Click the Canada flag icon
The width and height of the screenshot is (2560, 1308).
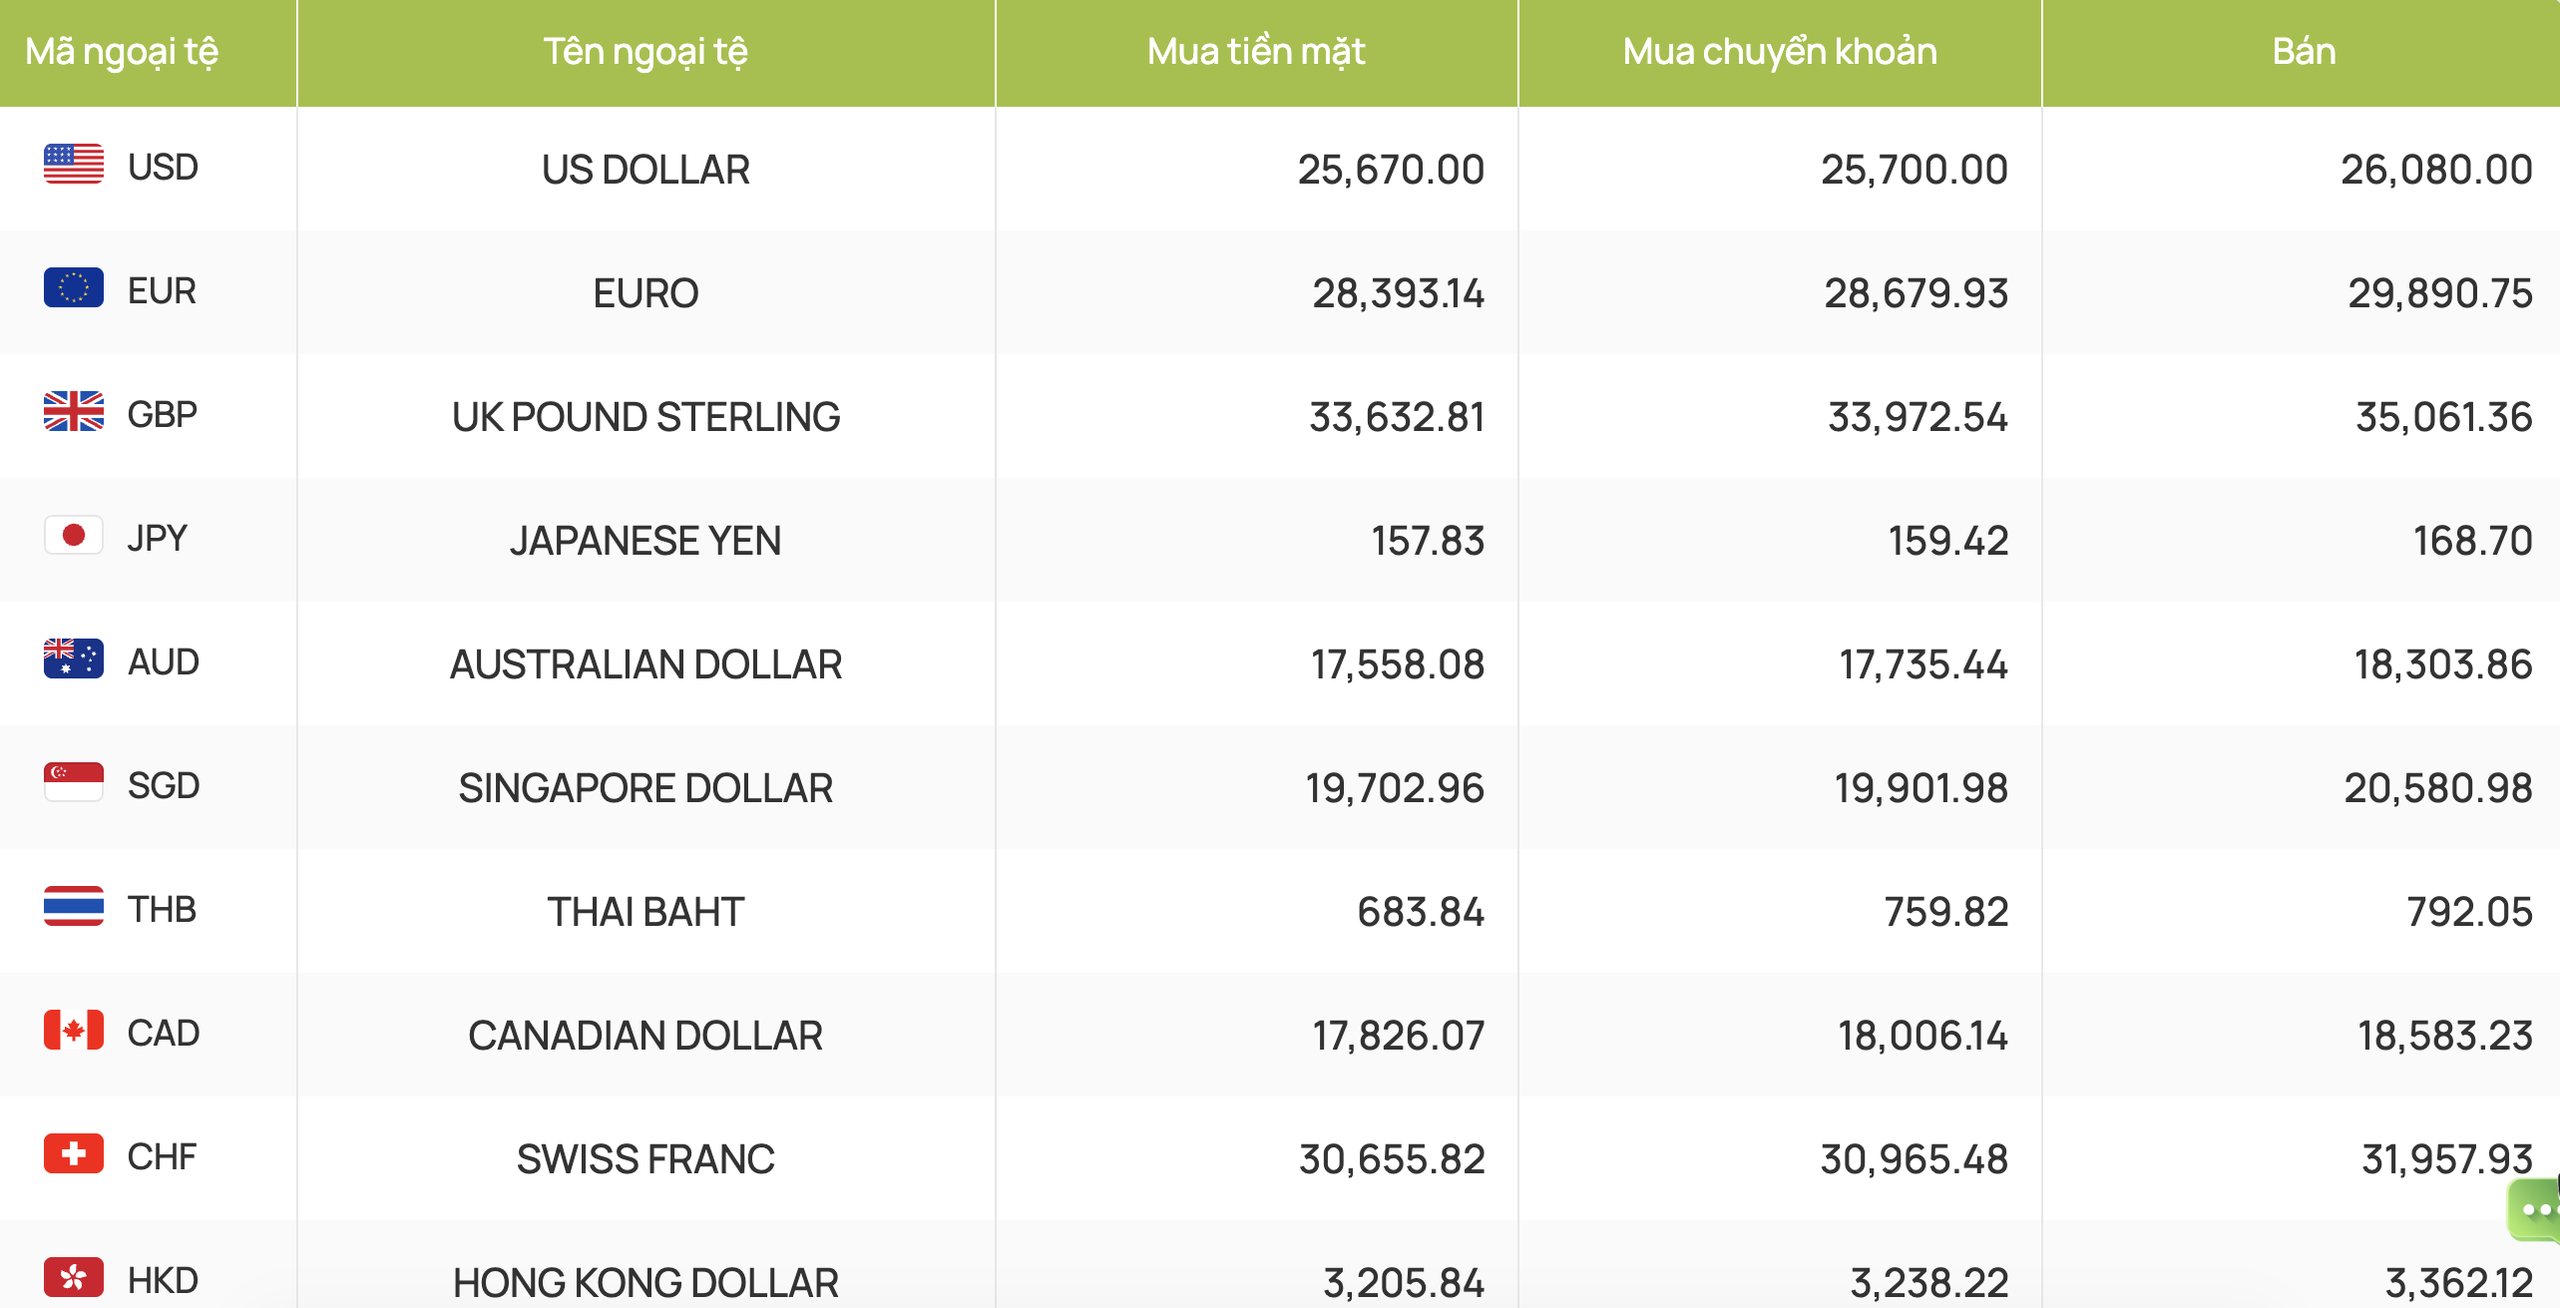click(73, 1030)
